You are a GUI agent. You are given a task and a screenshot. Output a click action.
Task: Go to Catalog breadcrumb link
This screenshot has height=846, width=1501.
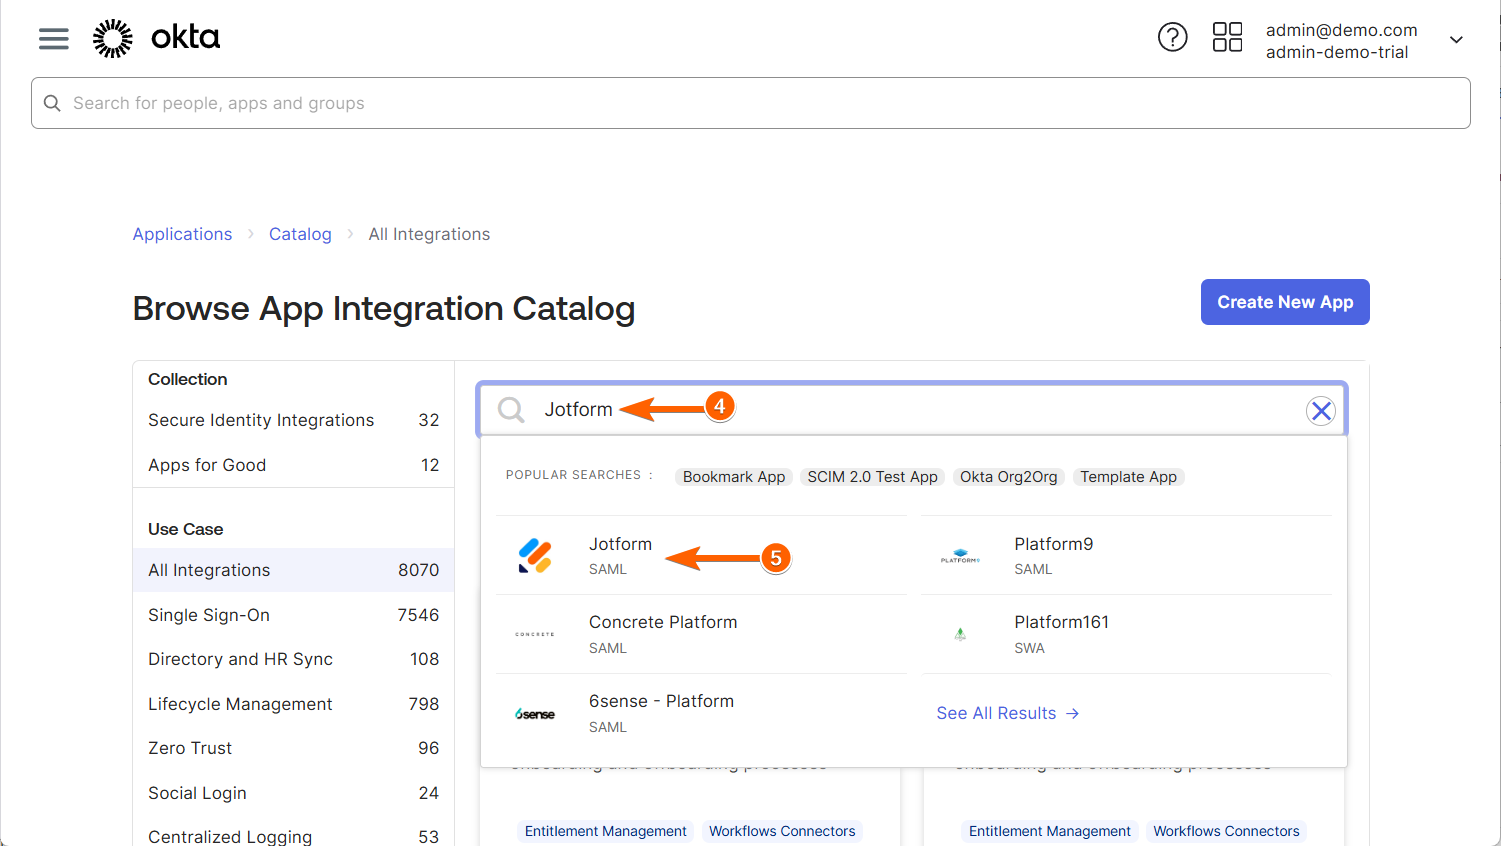tap(300, 234)
